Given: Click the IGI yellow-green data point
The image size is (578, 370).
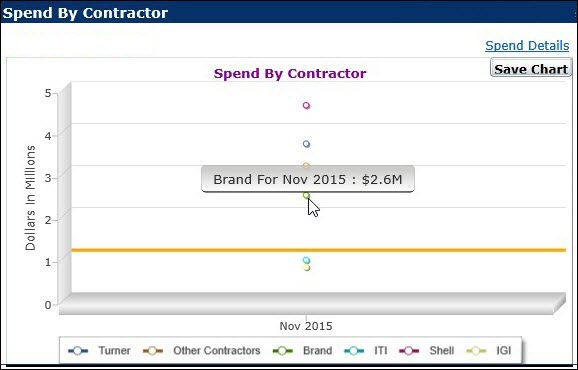Looking at the screenshot, I should point(307,268).
